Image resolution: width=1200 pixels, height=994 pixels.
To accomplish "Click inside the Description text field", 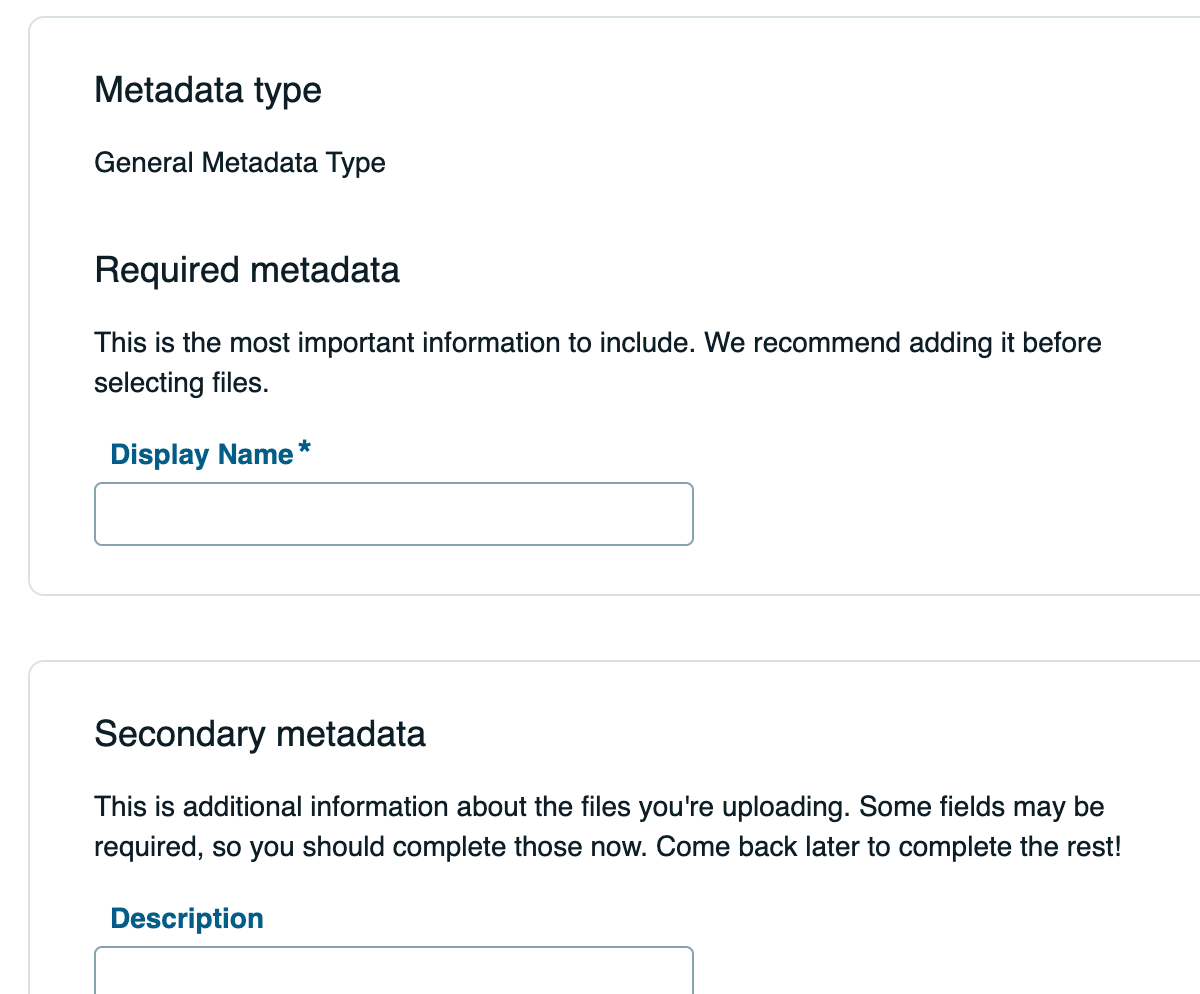I will 393,975.
